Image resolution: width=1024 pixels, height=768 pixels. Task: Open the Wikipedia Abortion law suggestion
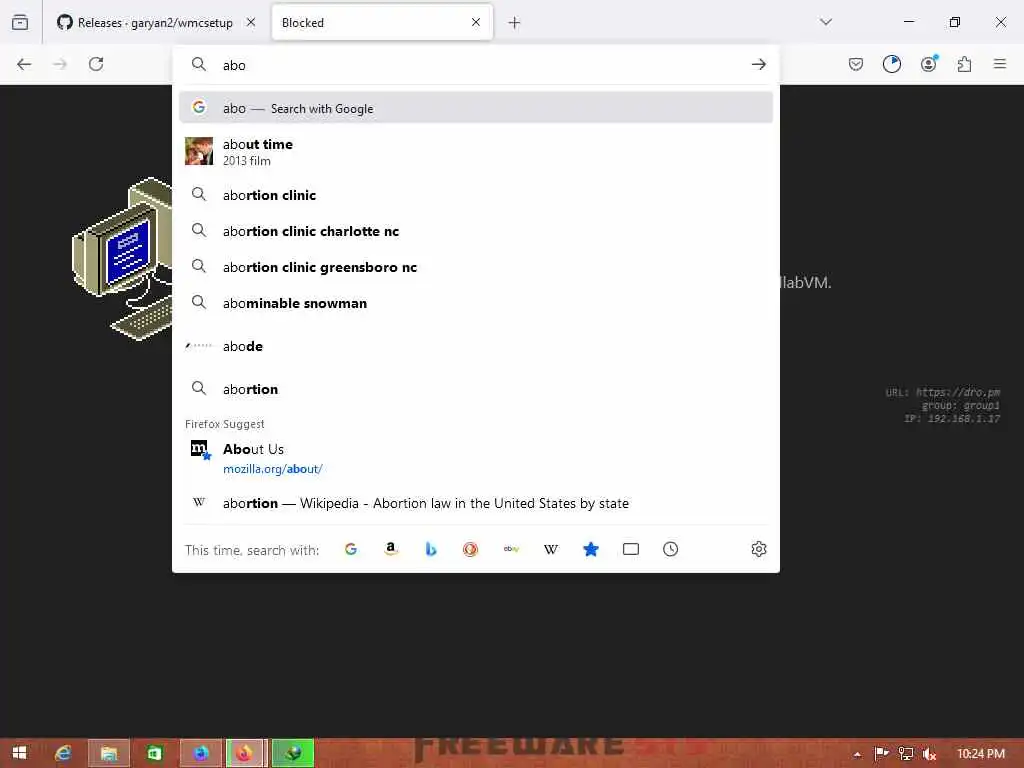(x=475, y=503)
